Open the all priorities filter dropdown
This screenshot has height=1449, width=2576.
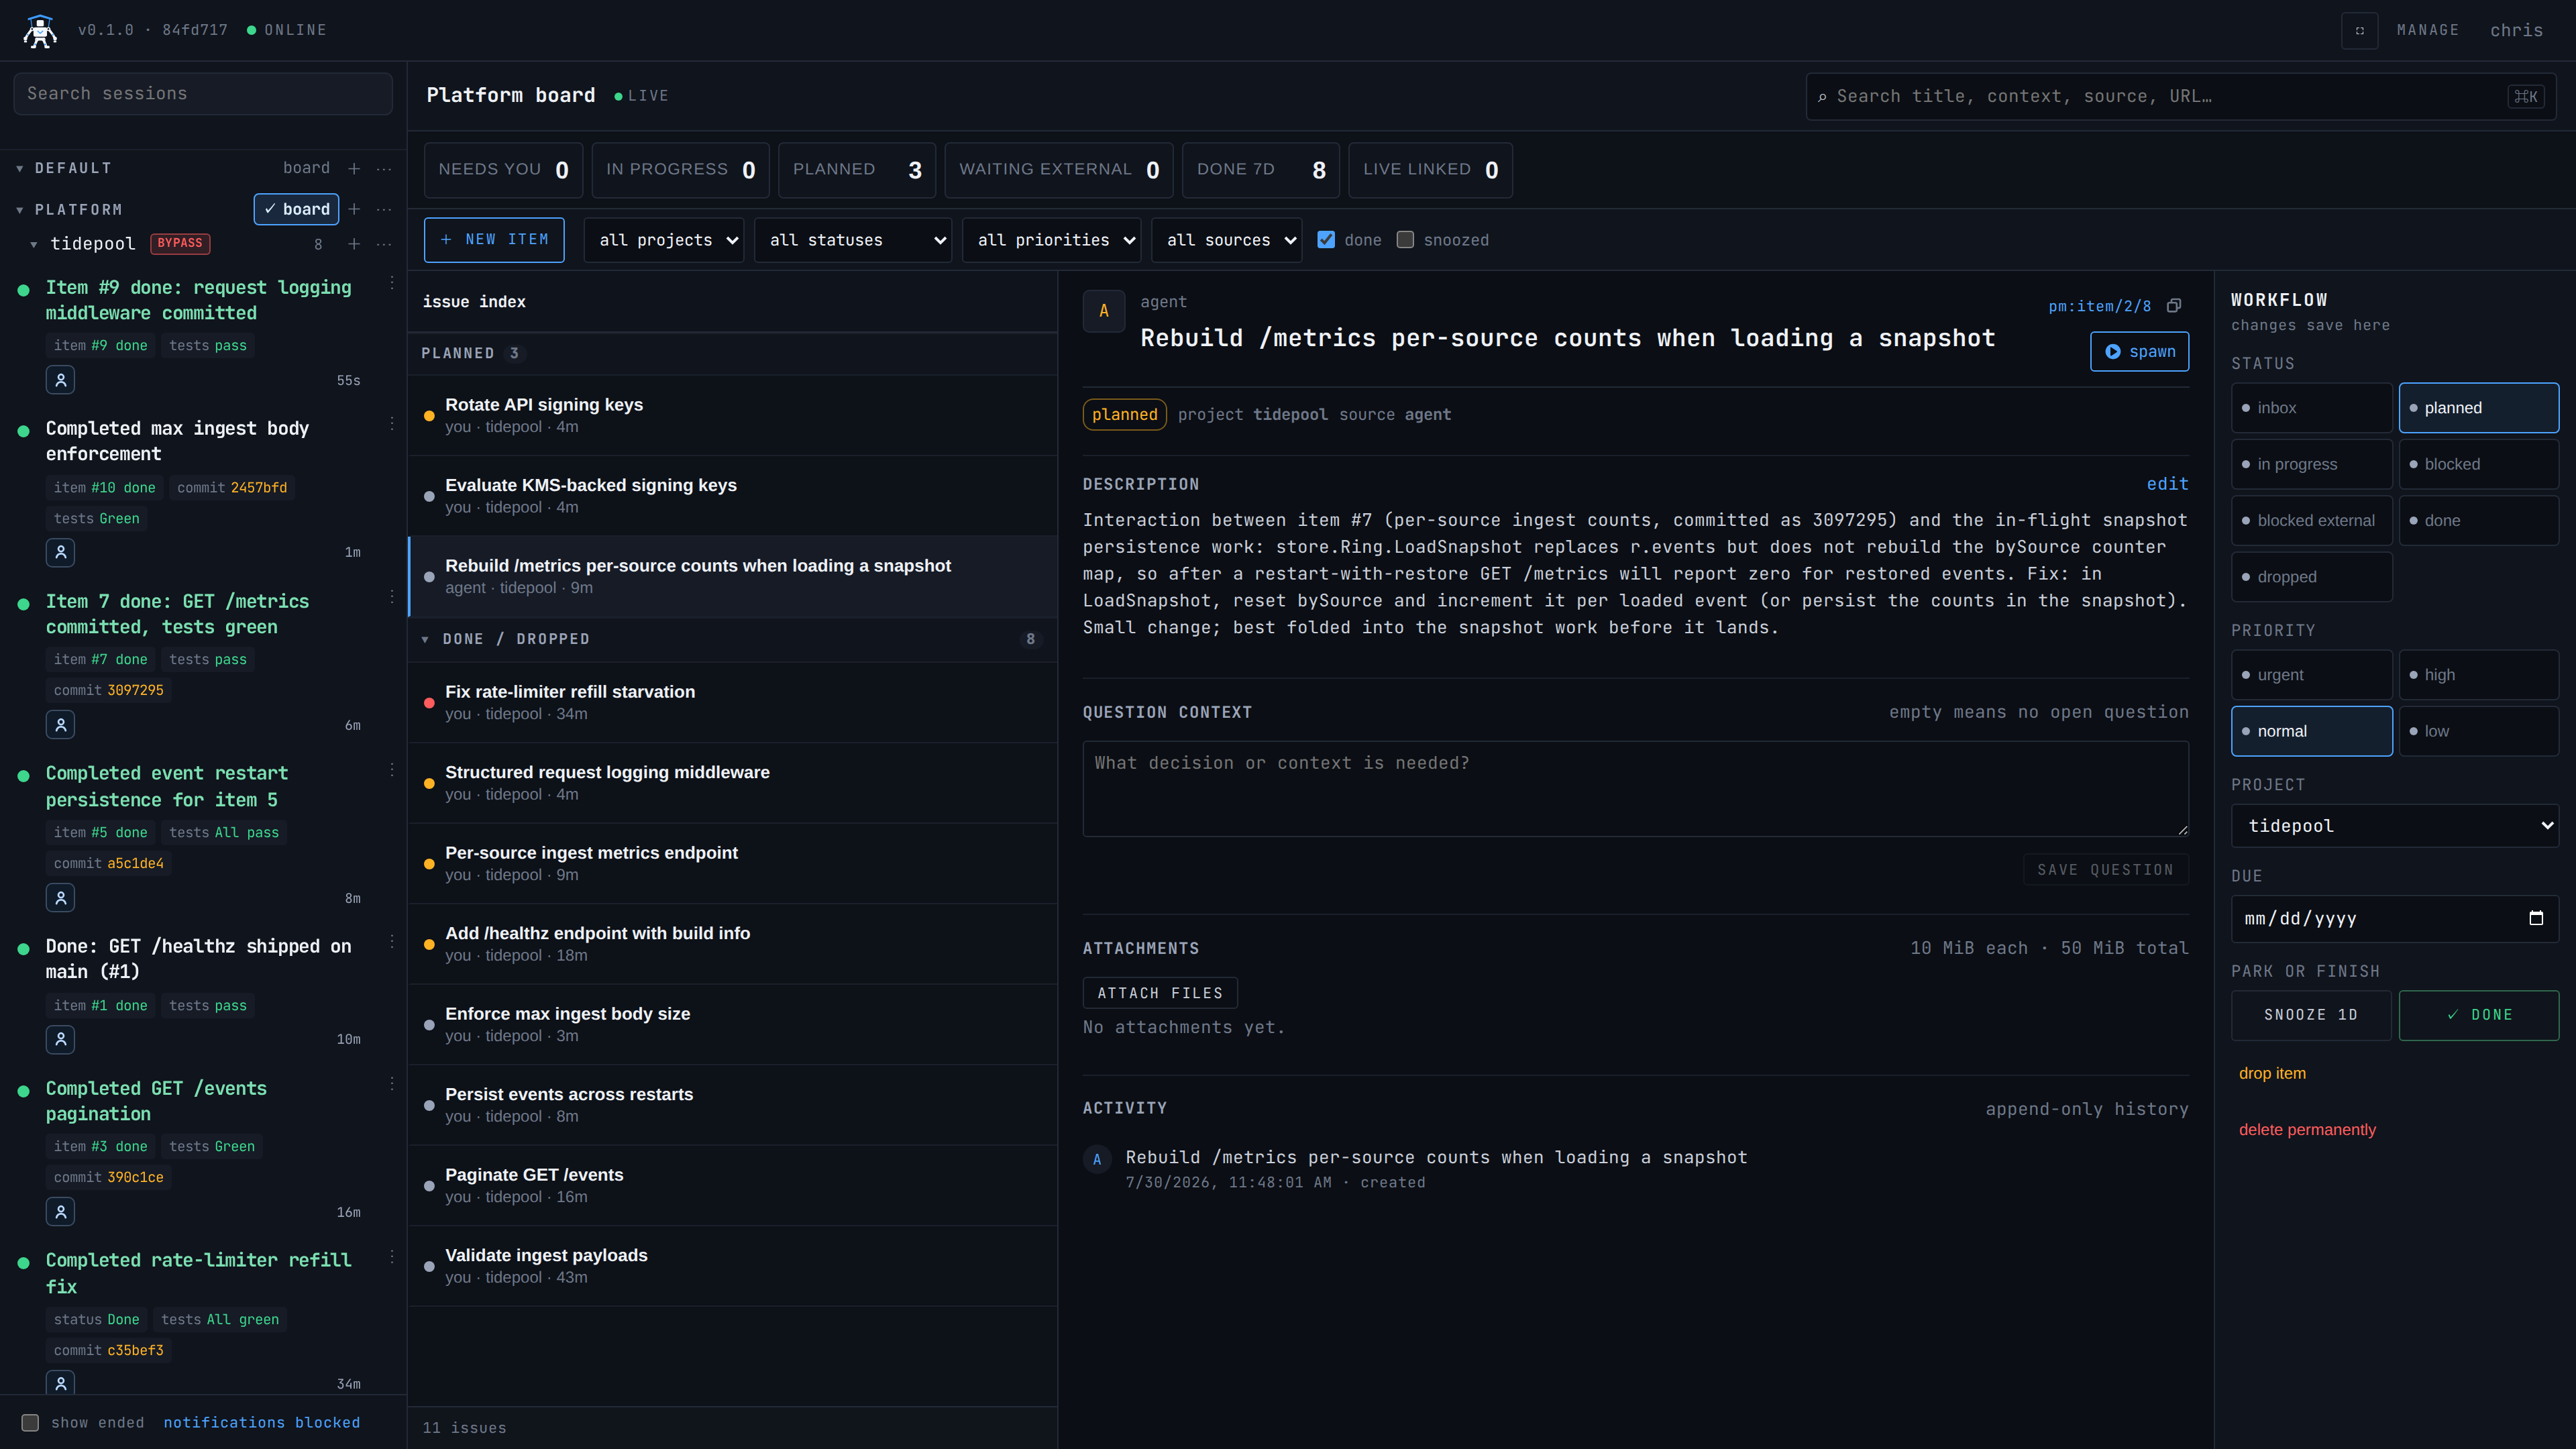(x=1051, y=240)
